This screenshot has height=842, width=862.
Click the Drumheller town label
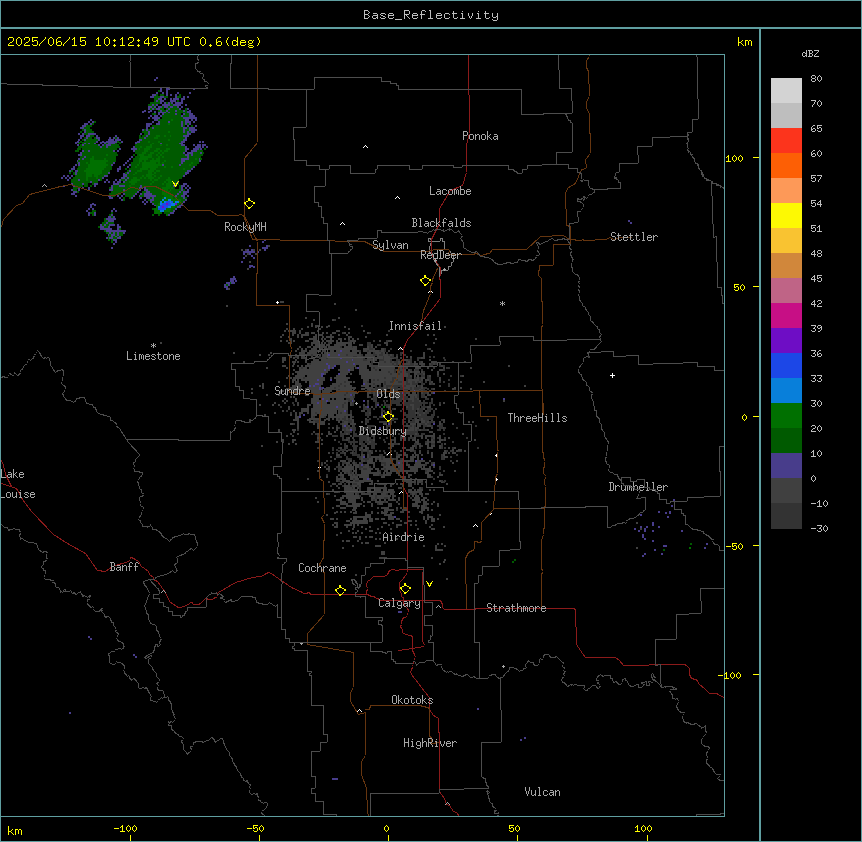click(638, 487)
